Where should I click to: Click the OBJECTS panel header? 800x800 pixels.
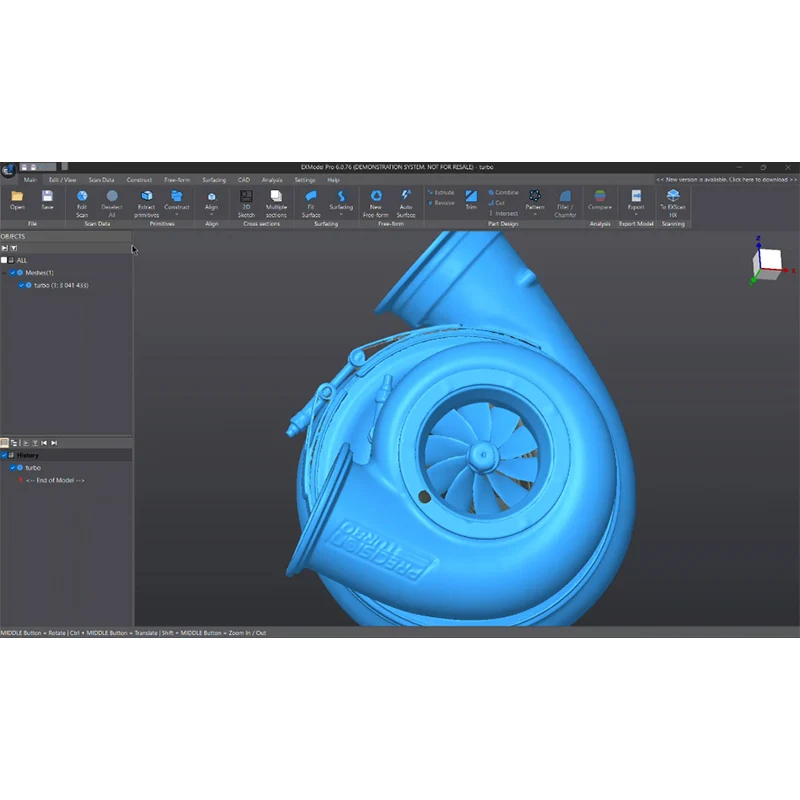(x=66, y=236)
